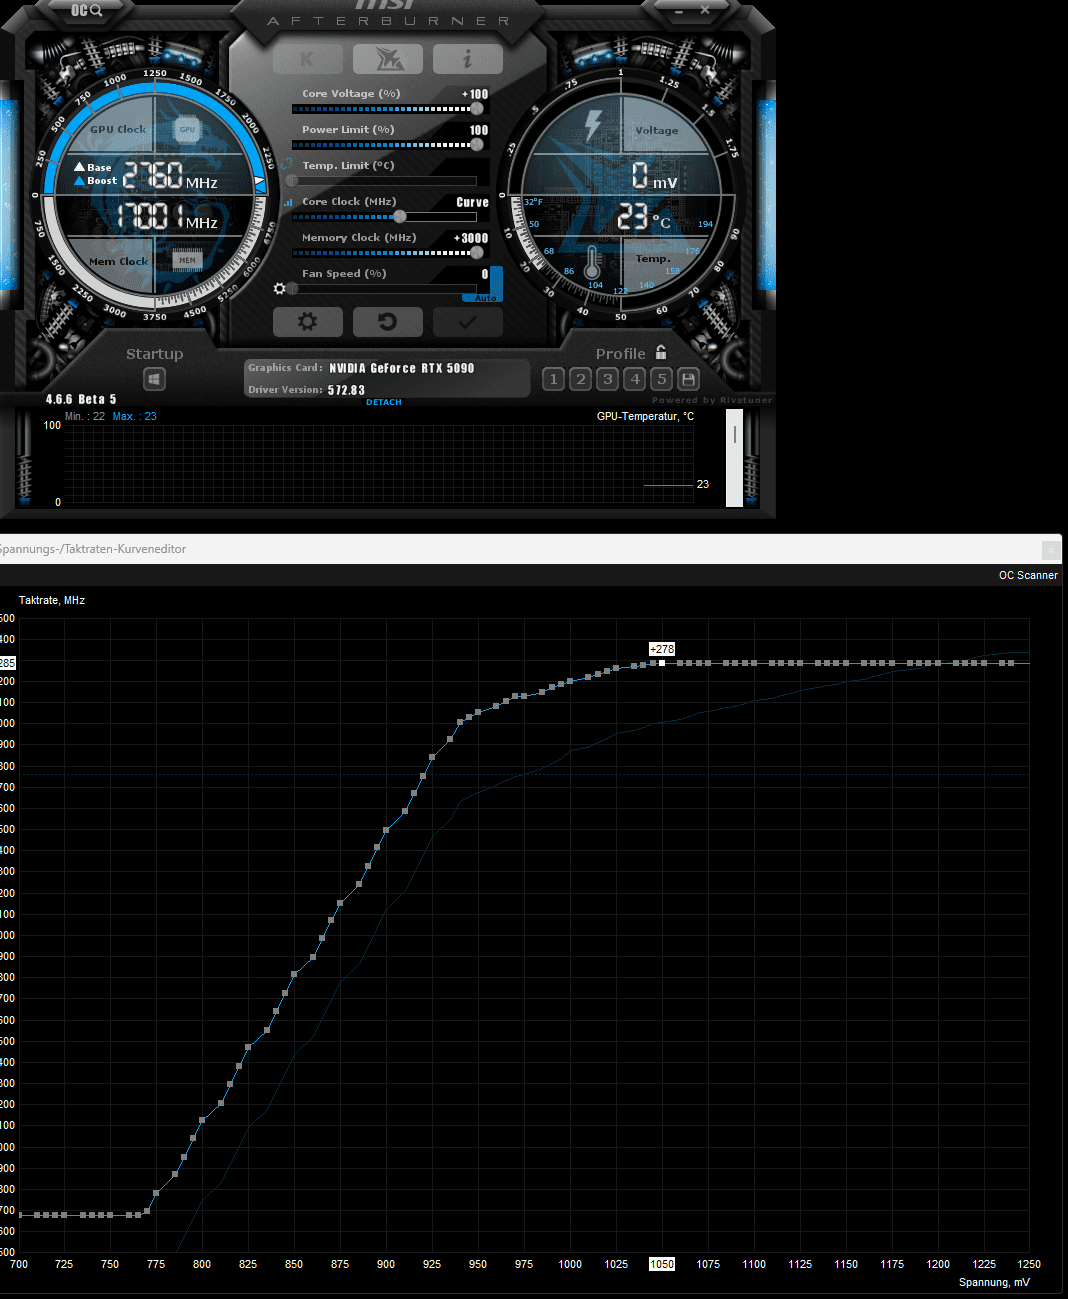Click the 'Spannung, mV' axis title

[x=994, y=1282]
